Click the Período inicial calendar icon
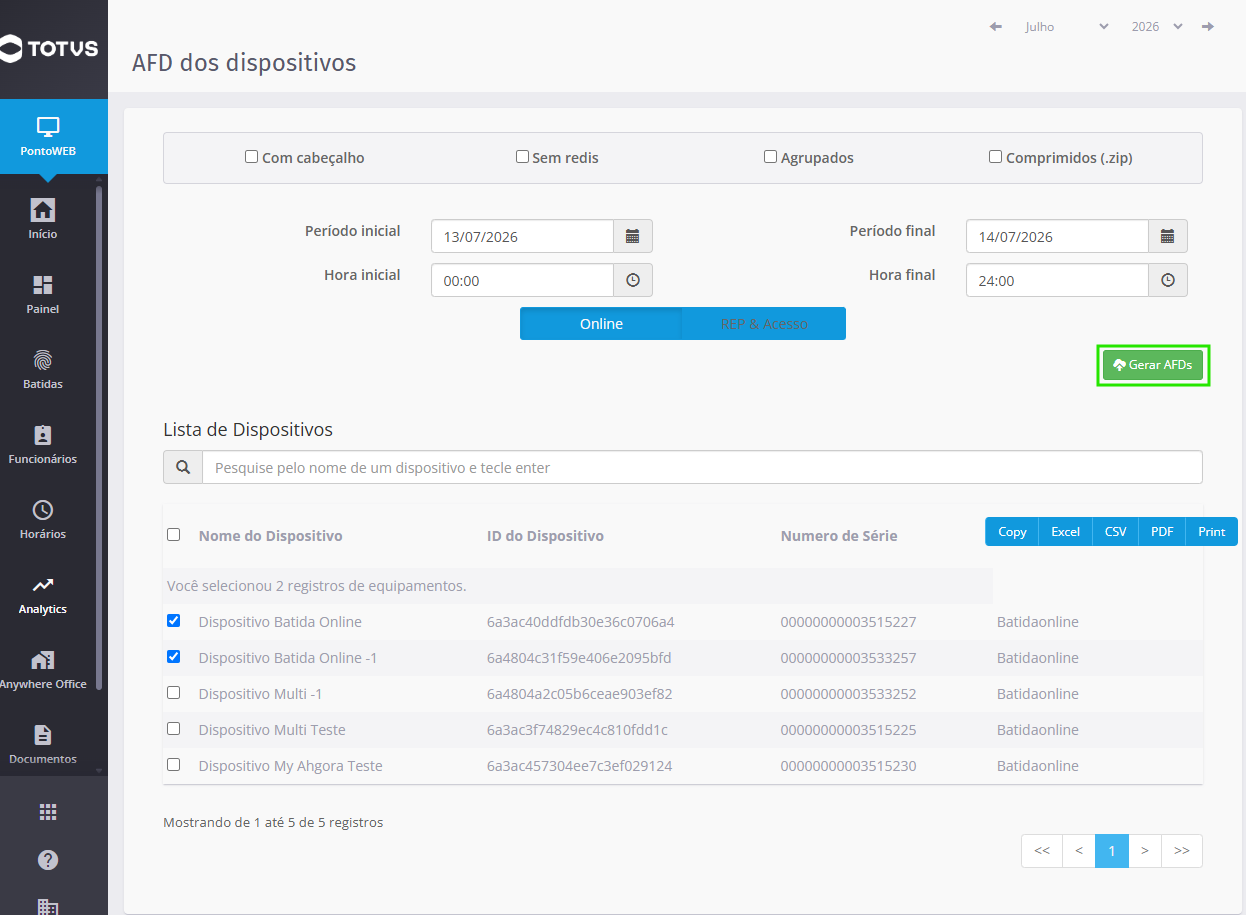The image size is (1246, 915). [632, 236]
